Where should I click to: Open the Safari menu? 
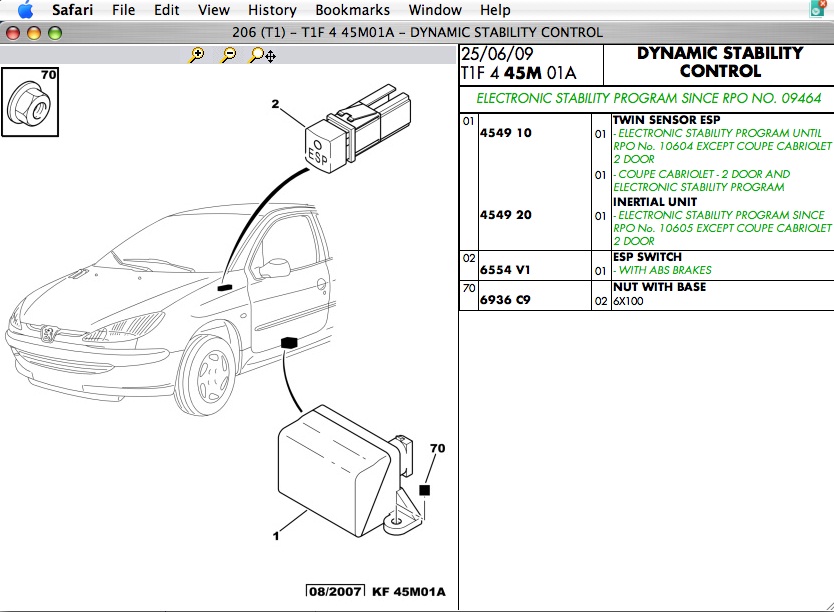pyautogui.click(x=73, y=10)
